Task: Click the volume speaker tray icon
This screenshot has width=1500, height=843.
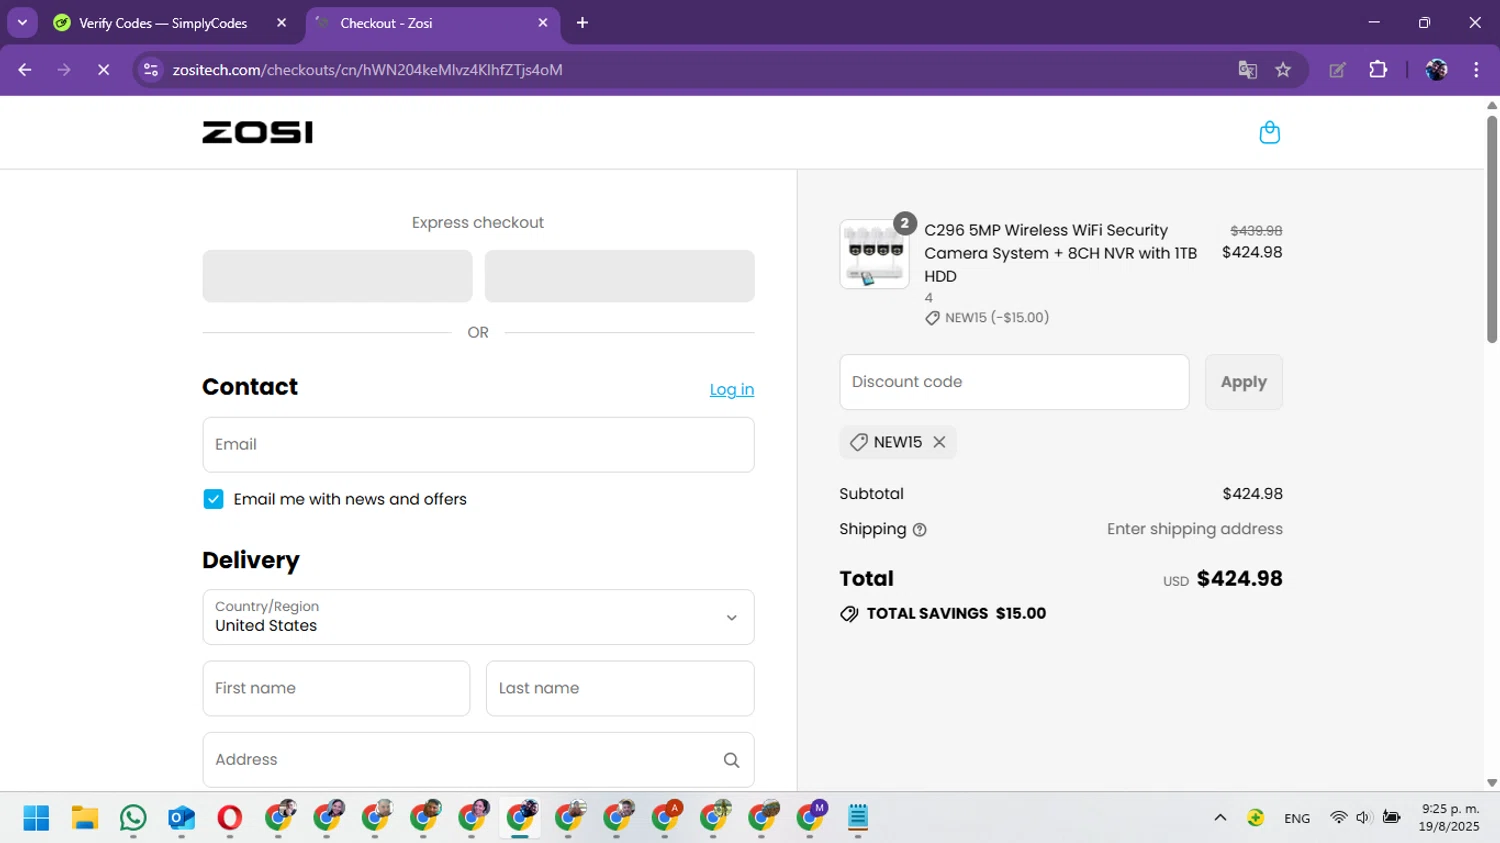Action: tap(1362, 818)
